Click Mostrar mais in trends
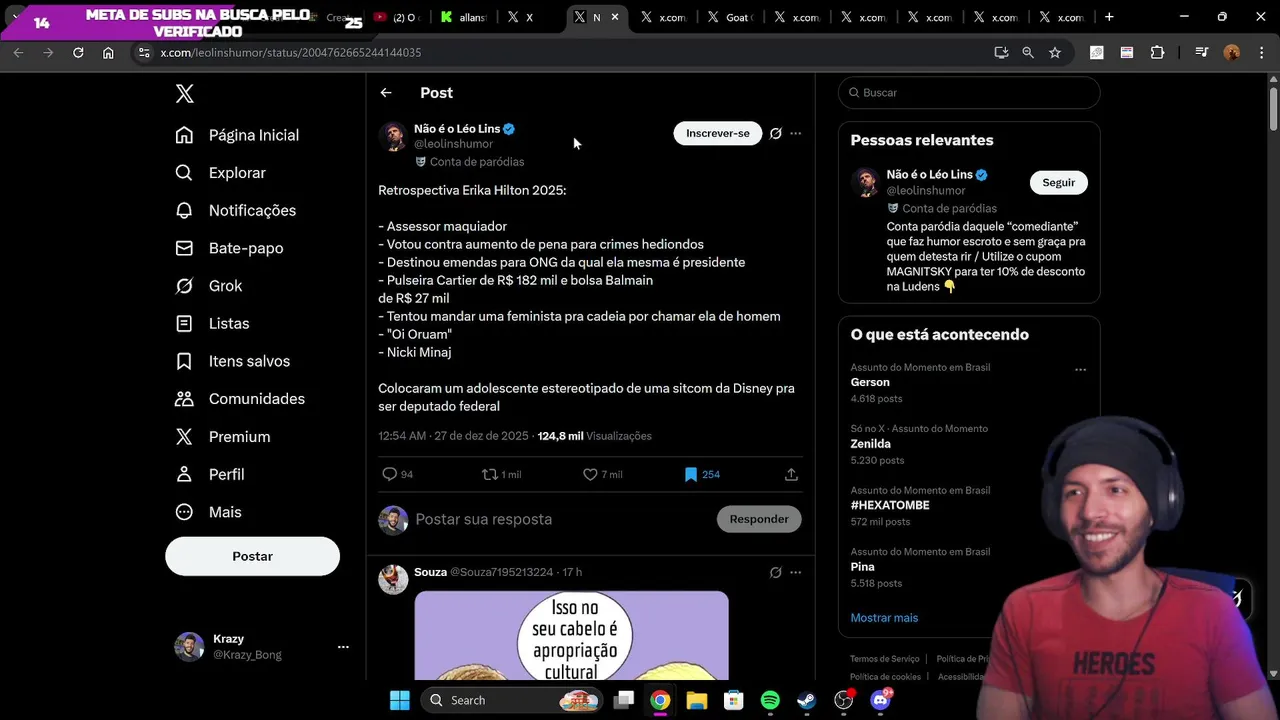The height and width of the screenshot is (720, 1280). 884,618
